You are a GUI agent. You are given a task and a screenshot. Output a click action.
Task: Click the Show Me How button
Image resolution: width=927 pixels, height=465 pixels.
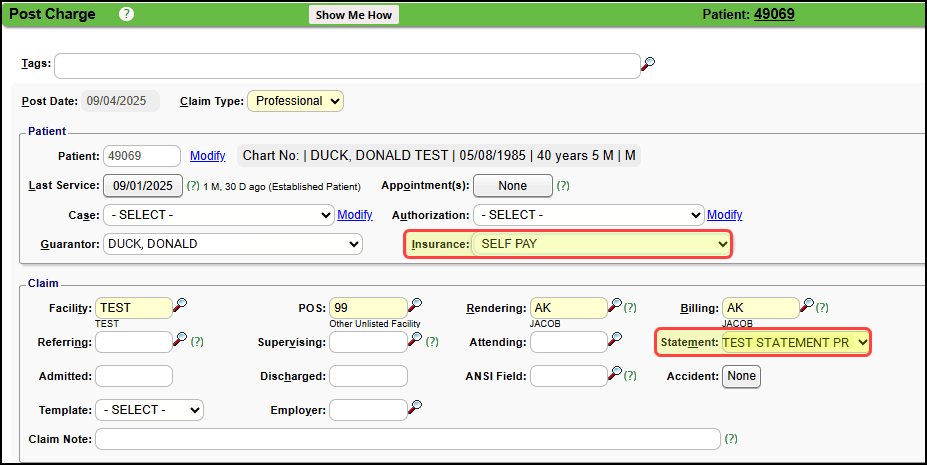pos(354,15)
